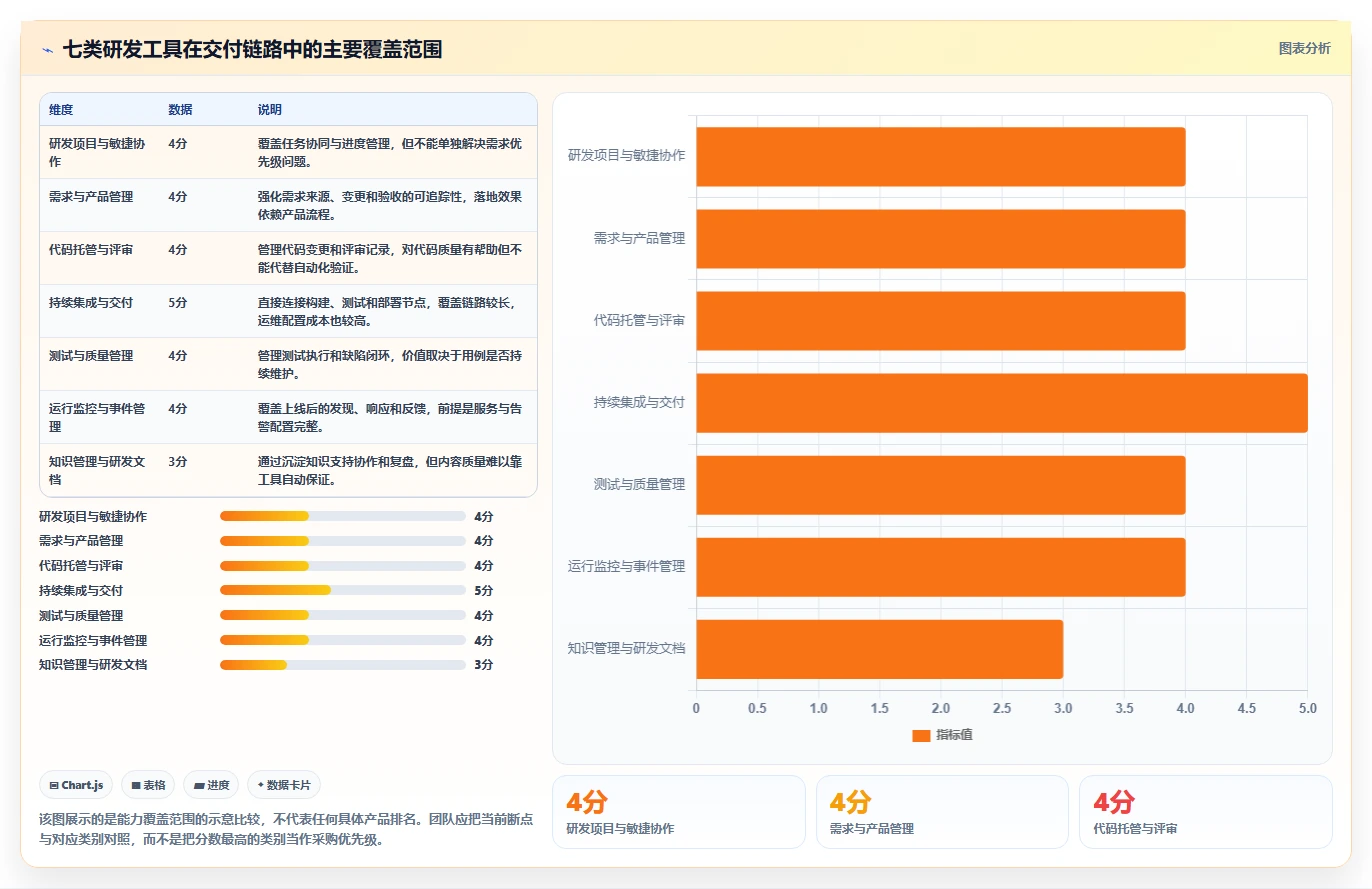Image resolution: width=1372 pixels, height=889 pixels.
Task: Click the 测试与质量管理 table row name
Action: coord(91,355)
